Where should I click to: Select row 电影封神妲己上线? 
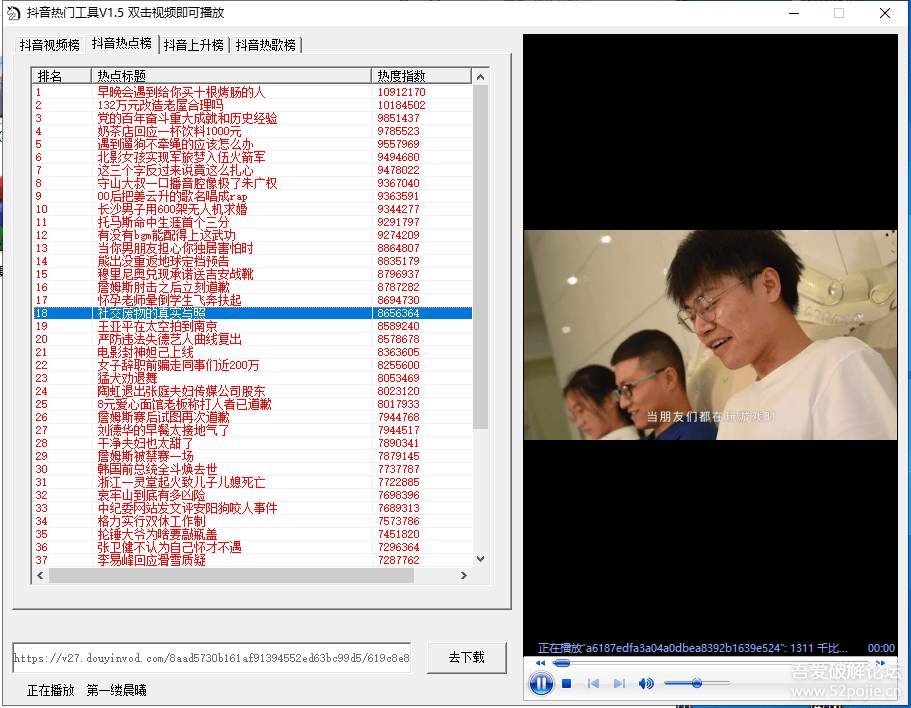pos(252,352)
